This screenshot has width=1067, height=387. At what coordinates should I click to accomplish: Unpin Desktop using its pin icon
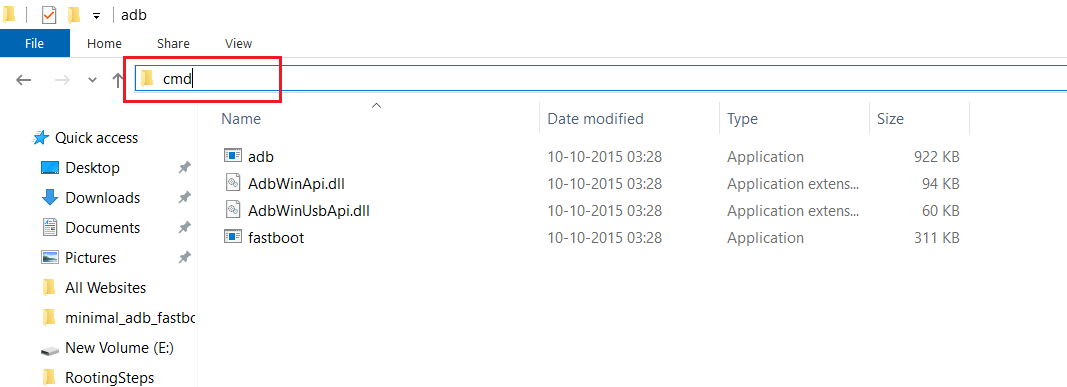[x=184, y=167]
